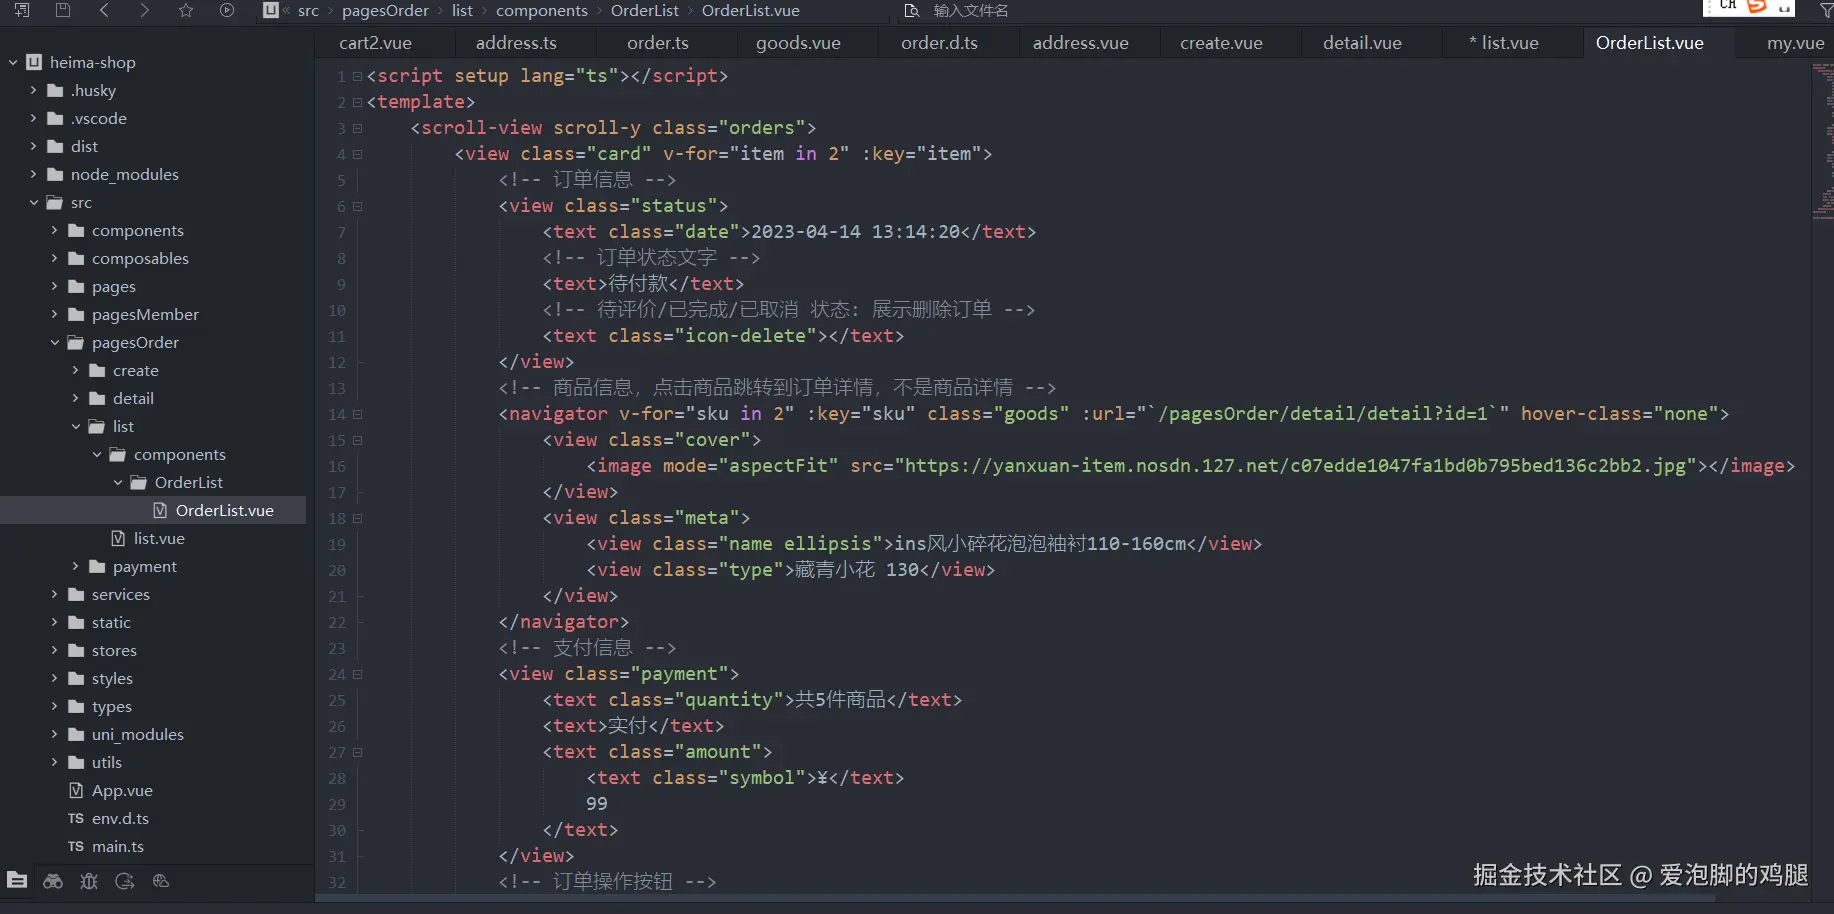Image resolution: width=1834 pixels, height=914 pixels.
Task: Click the star bookmark icon
Action: coord(186,10)
